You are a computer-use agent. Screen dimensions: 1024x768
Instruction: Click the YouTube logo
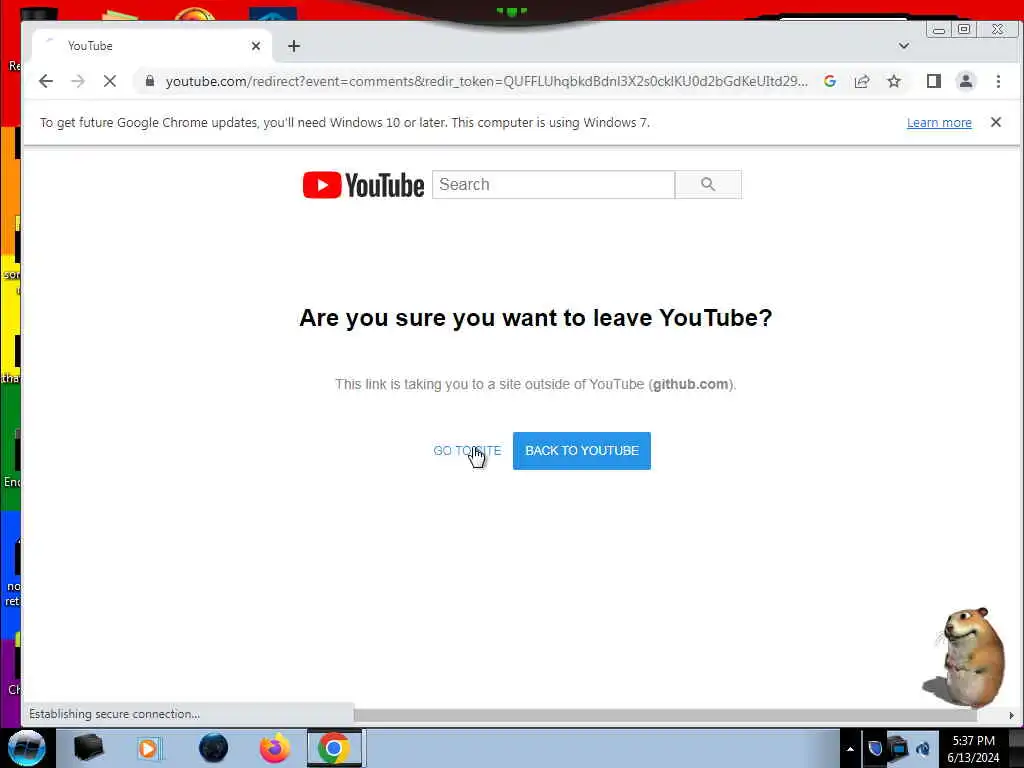pyautogui.click(x=363, y=185)
